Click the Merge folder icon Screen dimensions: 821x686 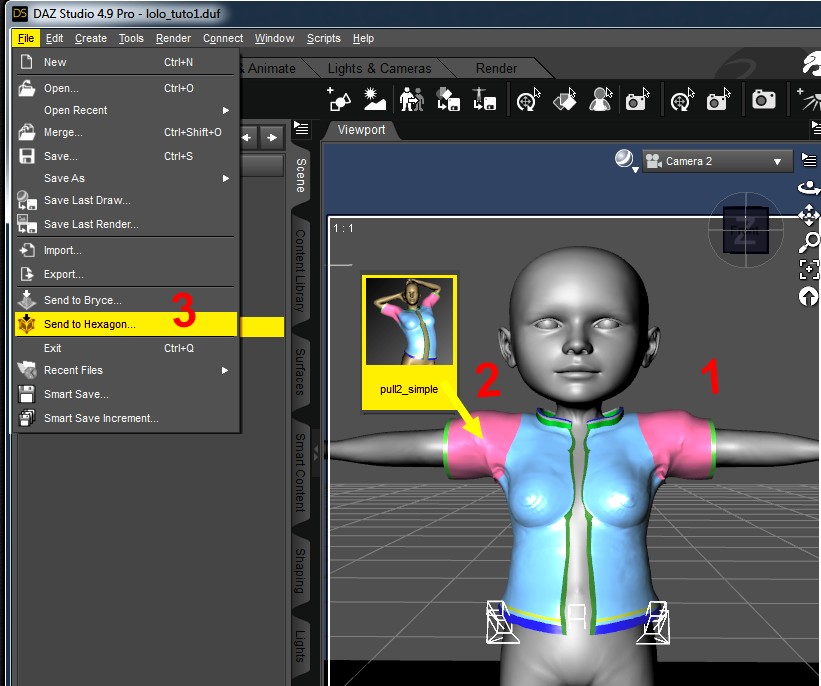pos(27,132)
